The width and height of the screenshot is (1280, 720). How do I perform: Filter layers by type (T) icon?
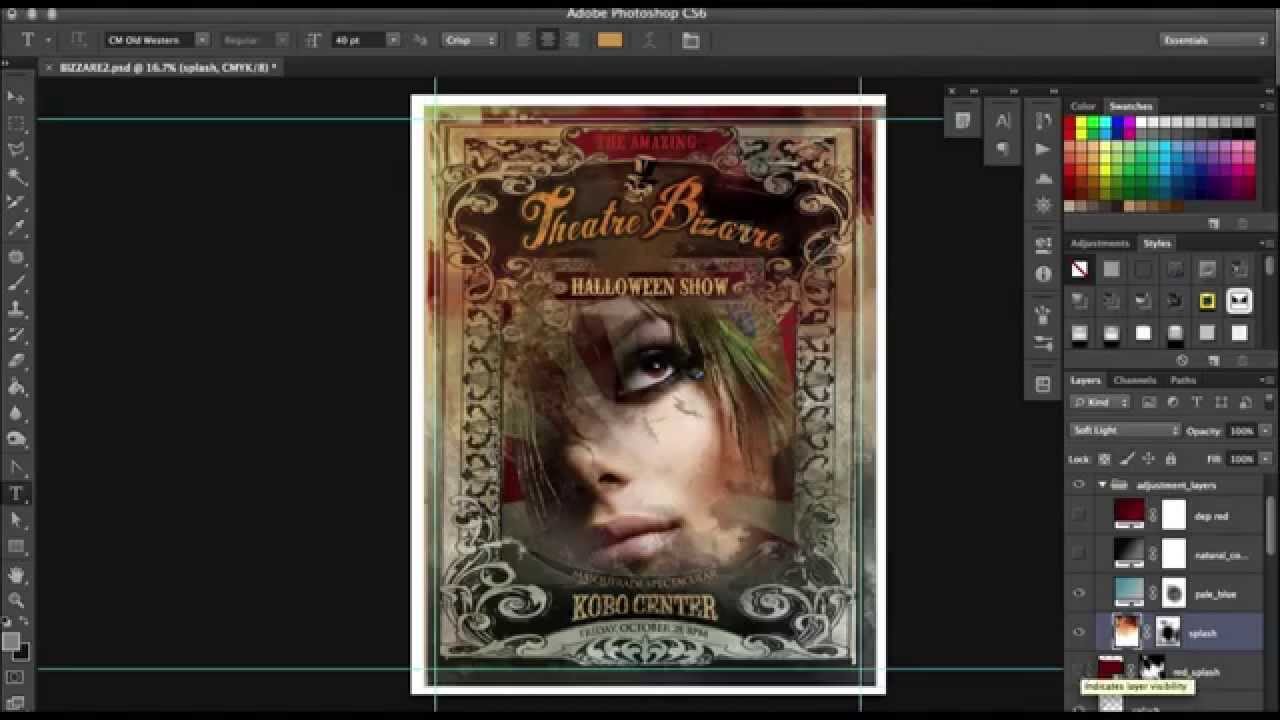tap(1197, 402)
